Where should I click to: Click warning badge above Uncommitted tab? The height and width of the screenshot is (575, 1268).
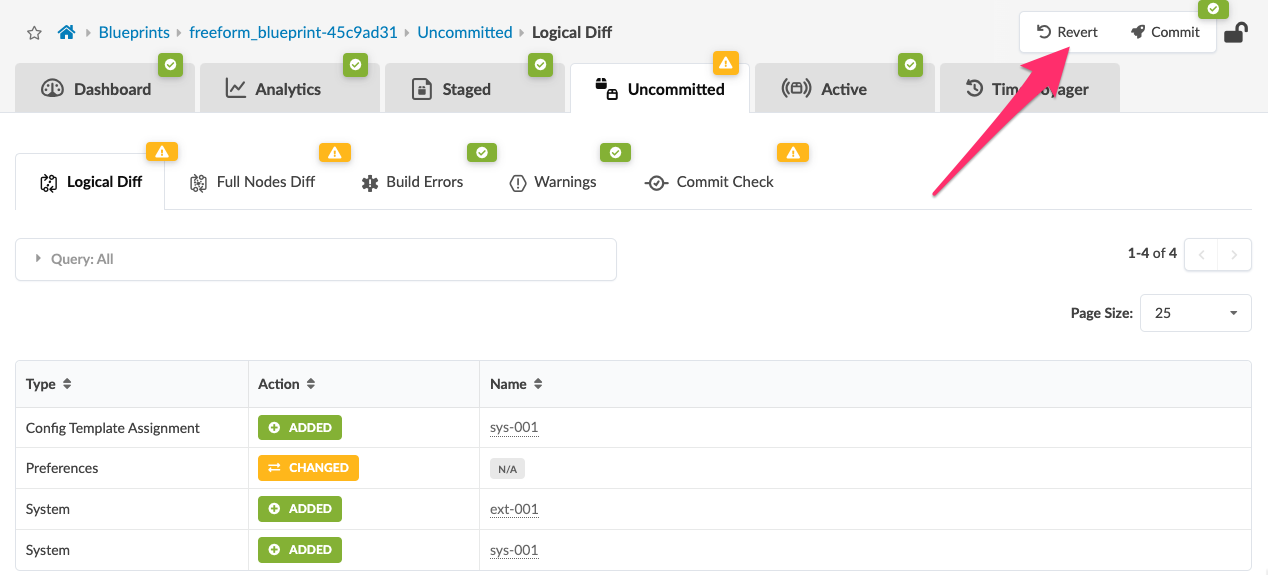tap(726, 63)
